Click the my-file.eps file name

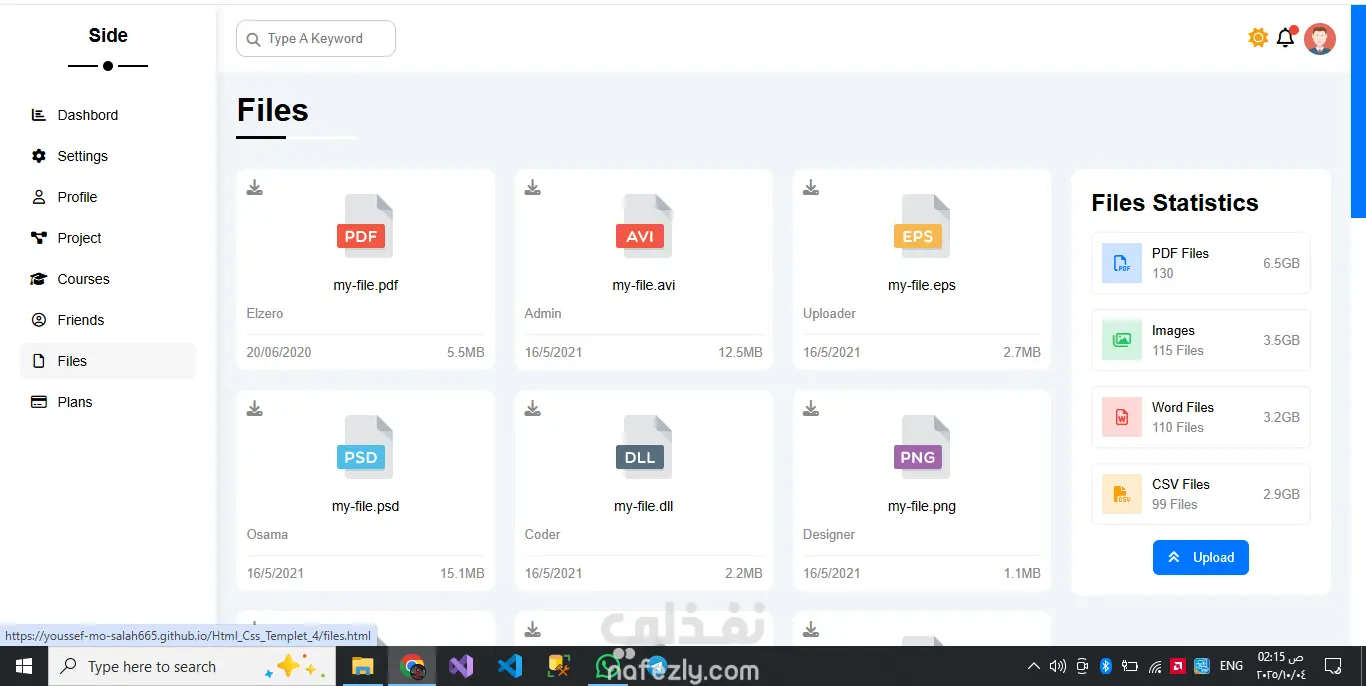point(922,285)
